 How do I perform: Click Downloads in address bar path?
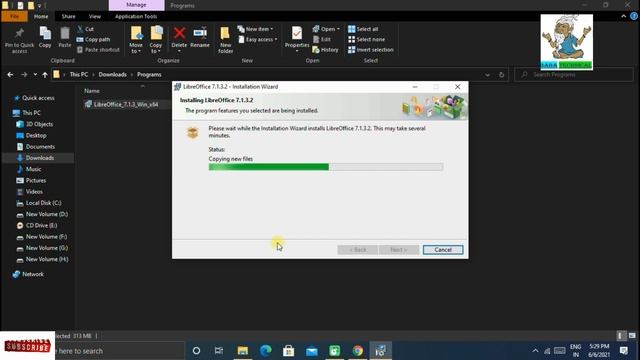[x=112, y=75]
